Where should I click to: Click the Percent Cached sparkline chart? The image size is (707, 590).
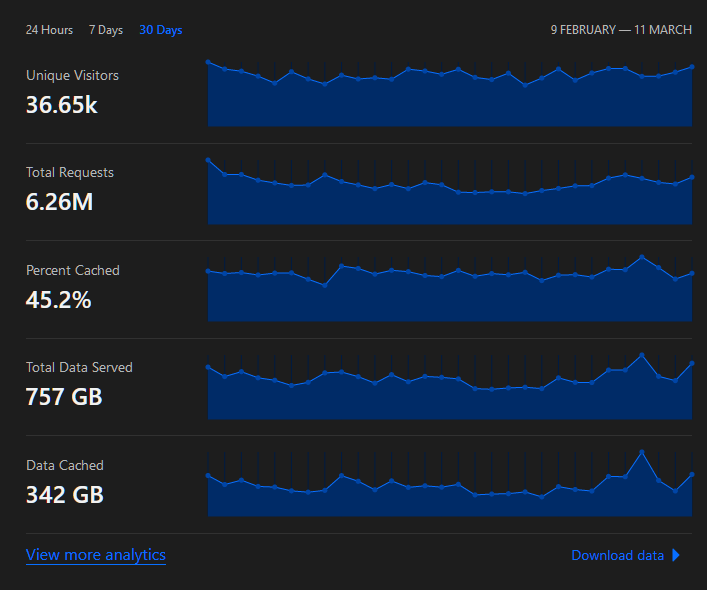tap(449, 293)
